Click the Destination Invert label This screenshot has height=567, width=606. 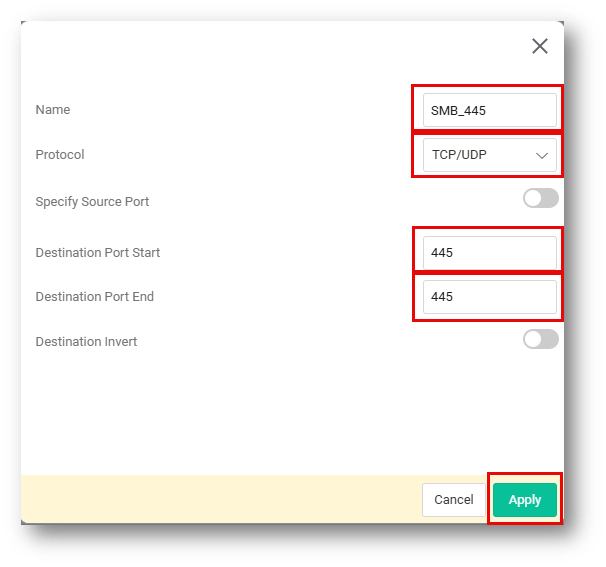click(x=86, y=342)
